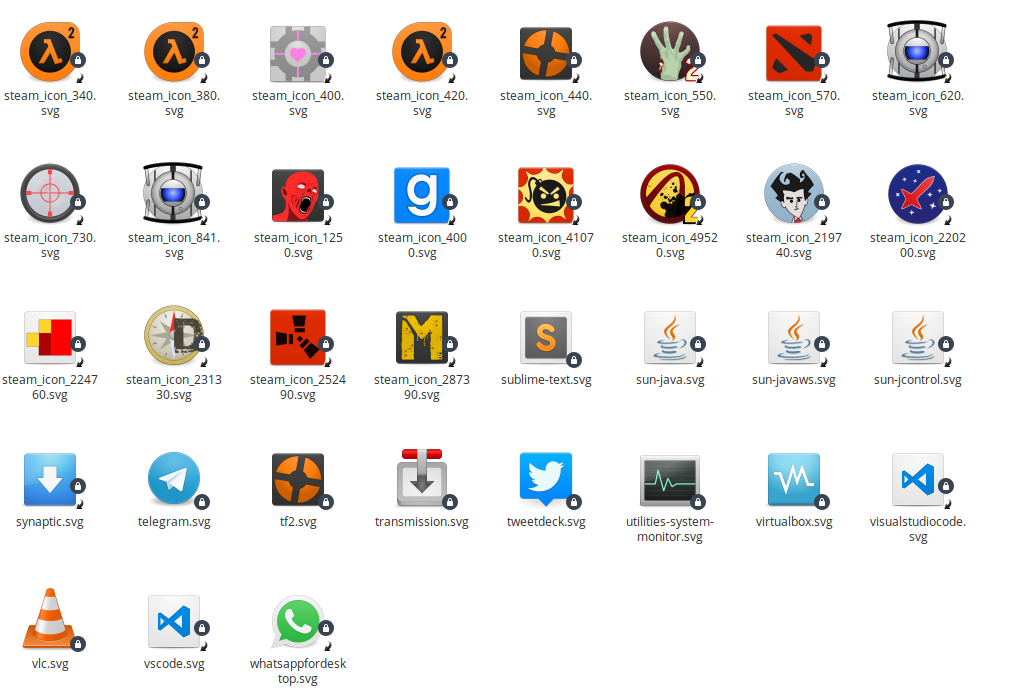Click the 'steam_icon_550.svg' file name text
Screen dimensions: 1025x690
(670, 103)
